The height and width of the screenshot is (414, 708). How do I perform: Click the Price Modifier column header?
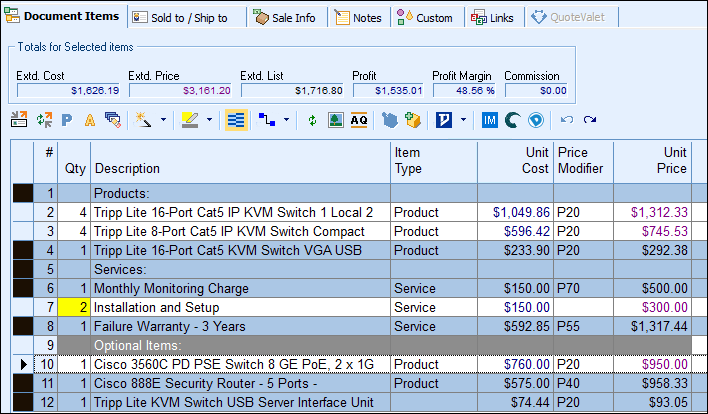[x=583, y=161]
